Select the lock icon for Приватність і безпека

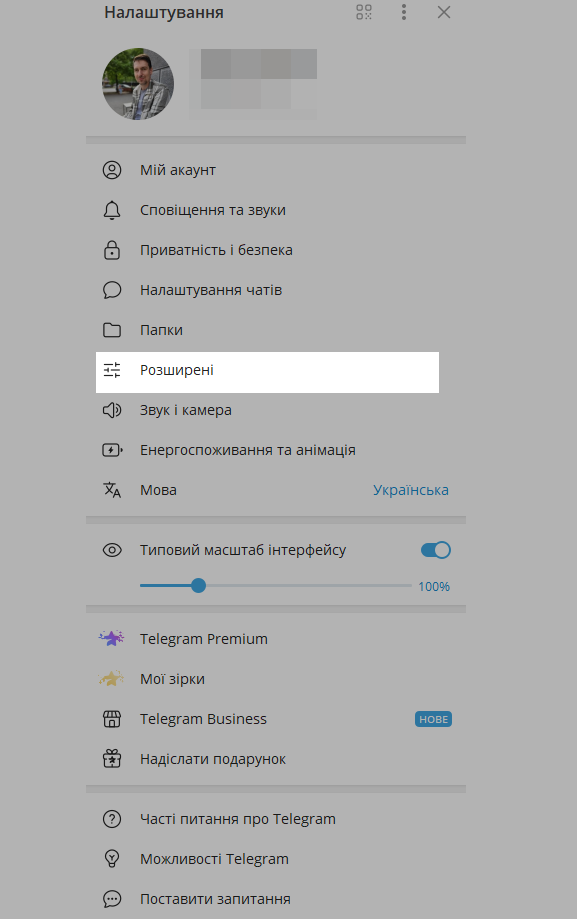coord(112,250)
